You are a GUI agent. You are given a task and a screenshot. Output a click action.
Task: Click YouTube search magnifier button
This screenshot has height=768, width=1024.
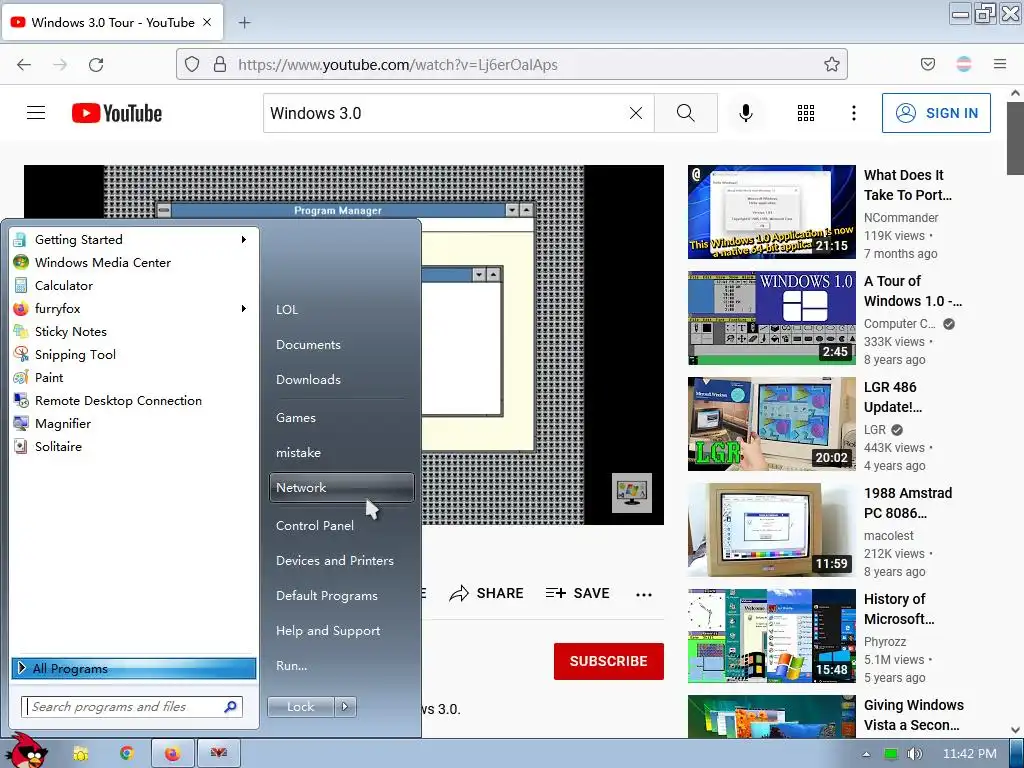pos(686,113)
